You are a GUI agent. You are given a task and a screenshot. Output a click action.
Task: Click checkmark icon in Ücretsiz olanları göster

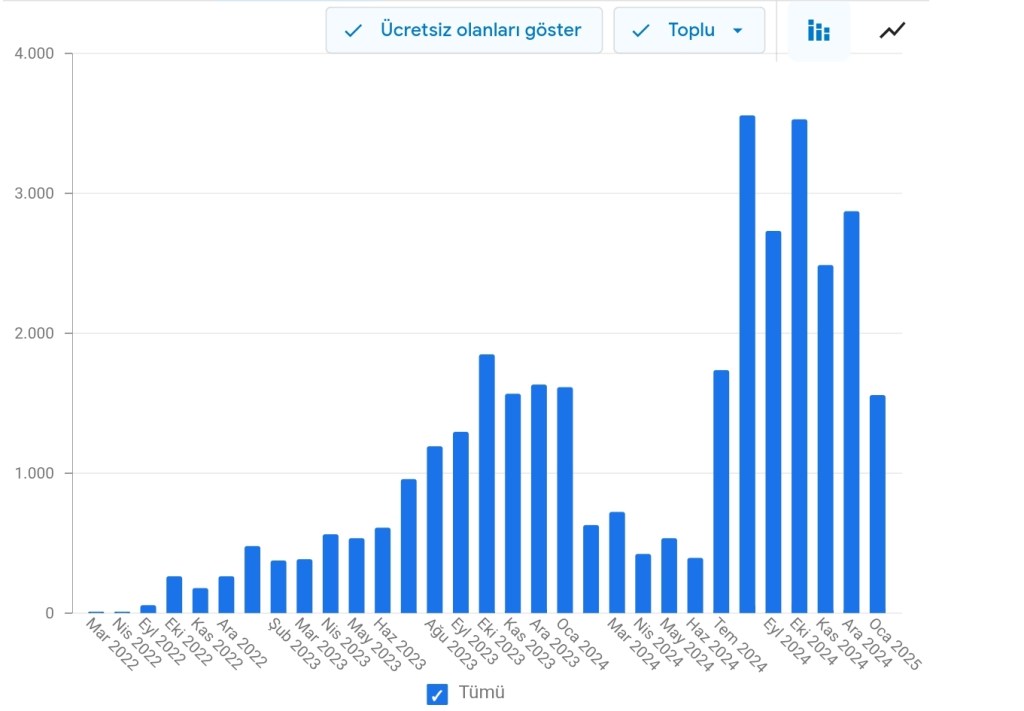click(x=353, y=31)
